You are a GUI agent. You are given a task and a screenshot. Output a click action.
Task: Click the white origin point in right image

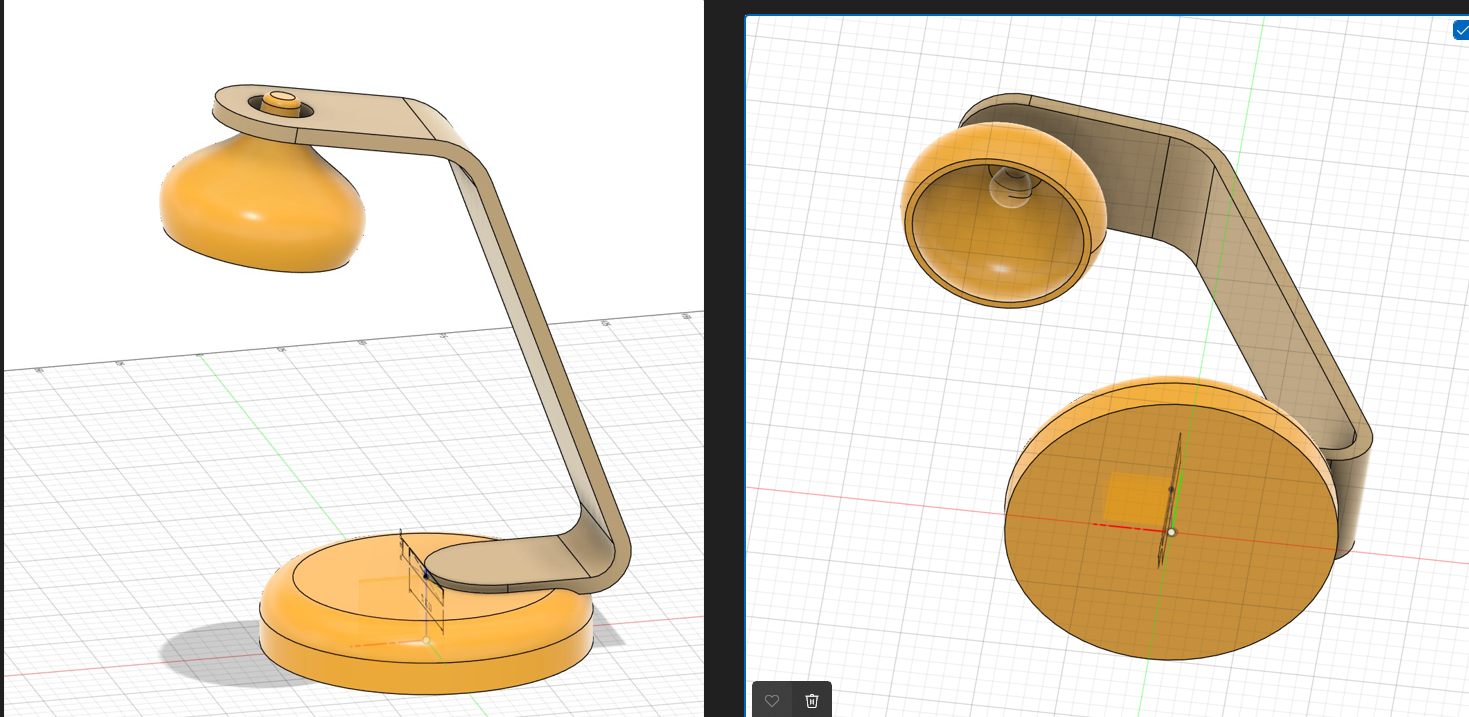[x=1172, y=532]
